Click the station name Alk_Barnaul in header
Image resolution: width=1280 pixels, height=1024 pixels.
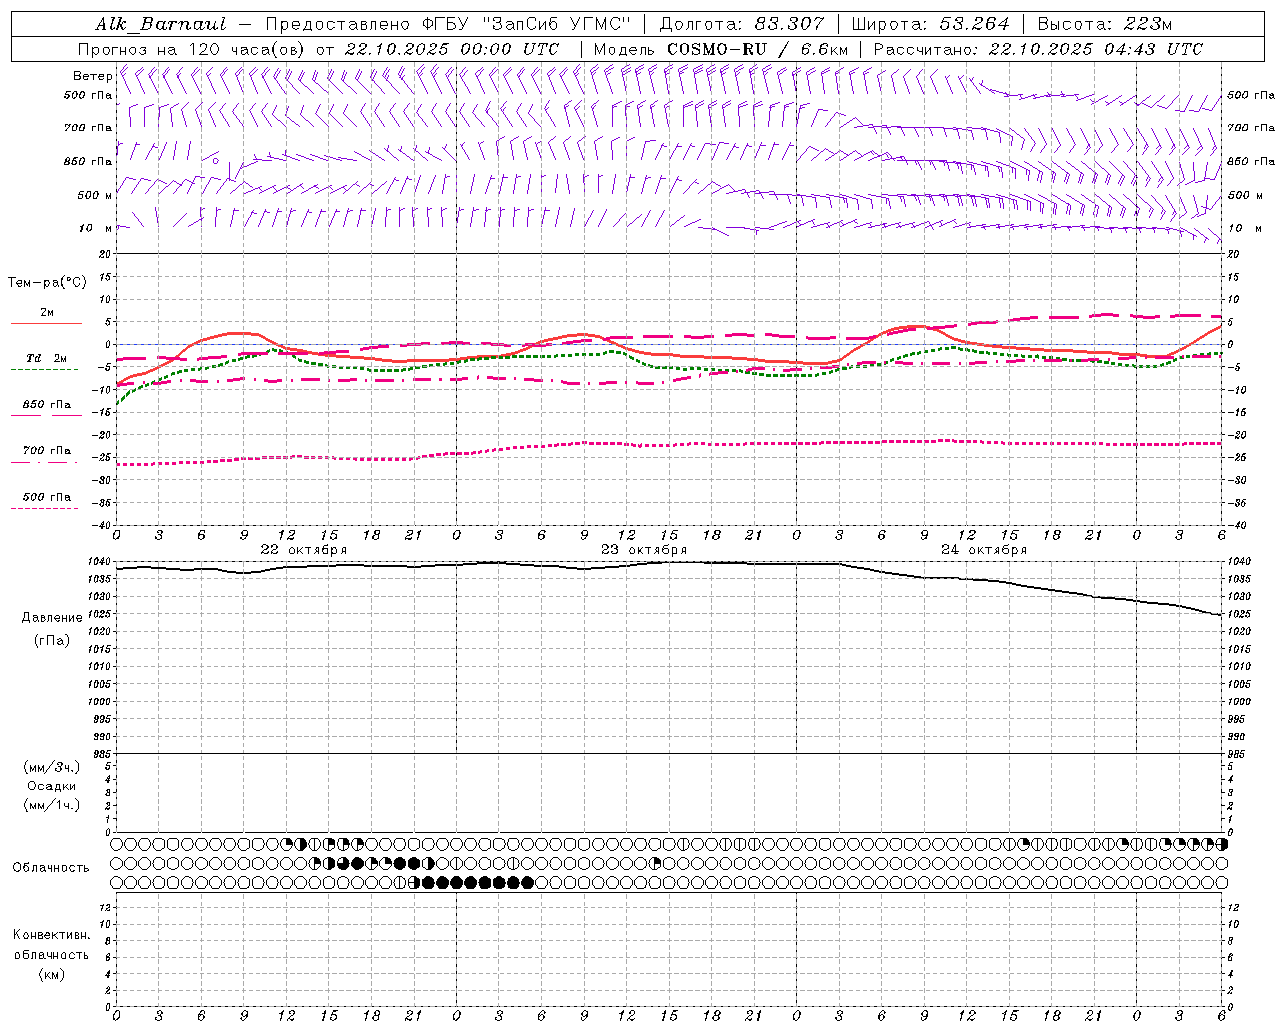click(161, 24)
